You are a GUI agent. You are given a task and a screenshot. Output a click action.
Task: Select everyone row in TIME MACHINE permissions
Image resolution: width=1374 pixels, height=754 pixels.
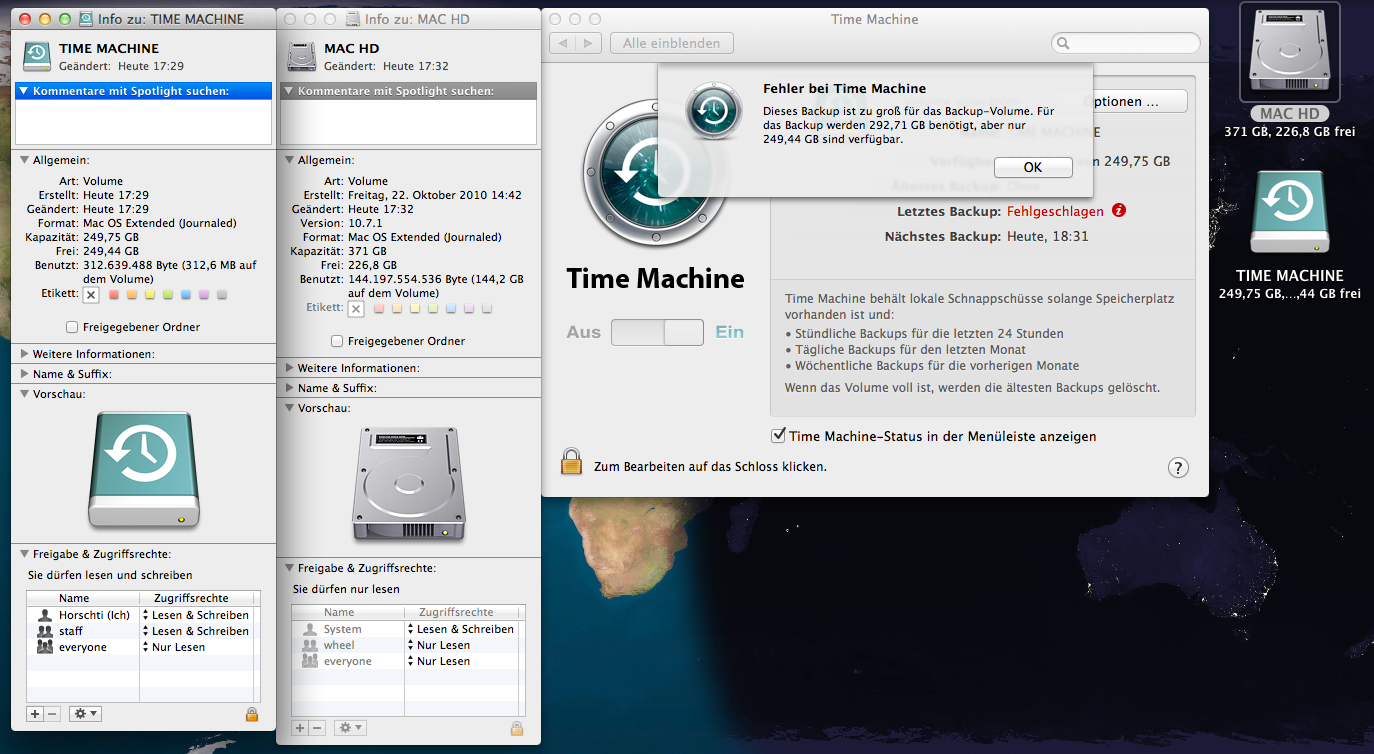[x=144, y=647]
